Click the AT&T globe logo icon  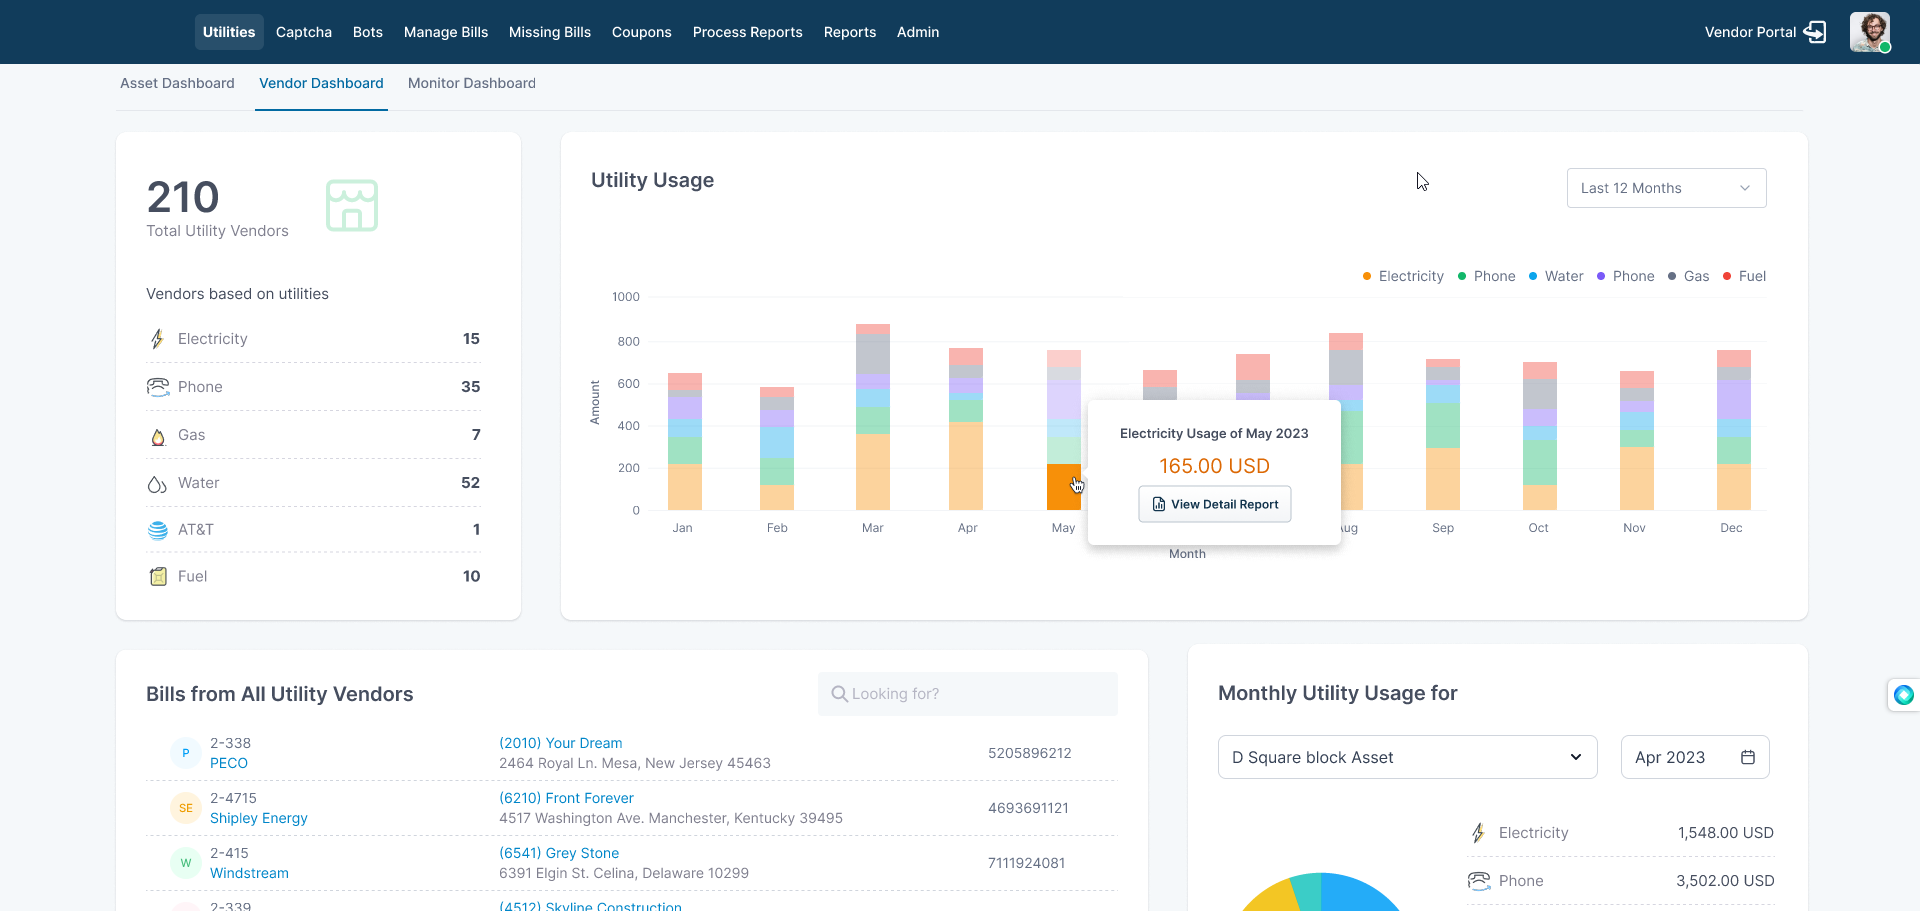(x=158, y=530)
